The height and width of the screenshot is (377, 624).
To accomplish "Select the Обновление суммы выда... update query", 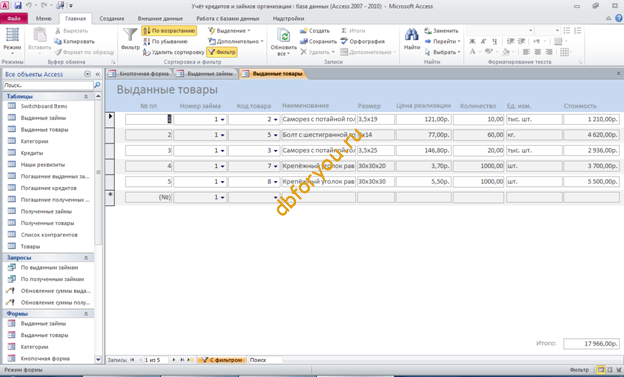I will tap(56, 291).
